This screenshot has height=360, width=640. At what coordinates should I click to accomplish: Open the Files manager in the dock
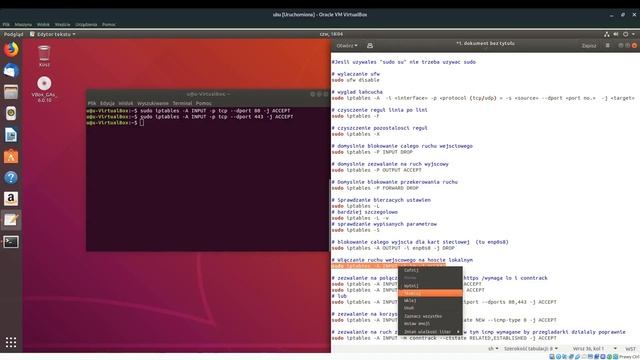(11, 92)
